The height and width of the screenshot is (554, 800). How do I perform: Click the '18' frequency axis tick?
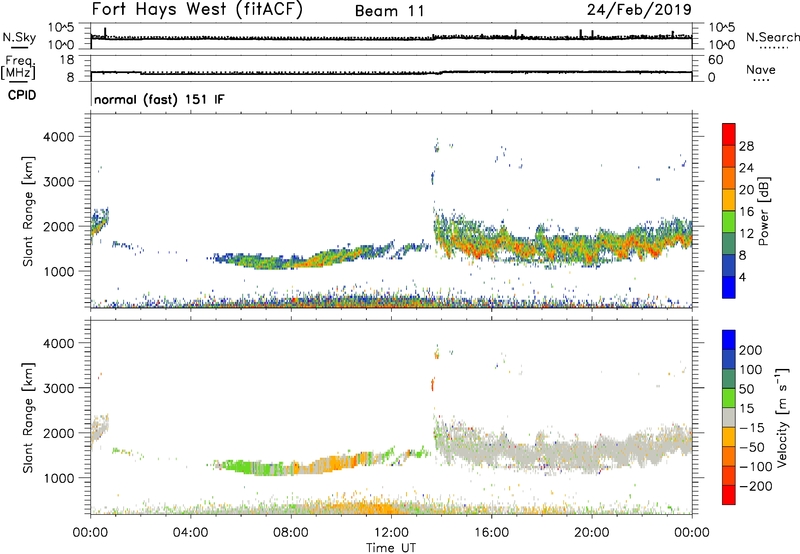click(67, 60)
